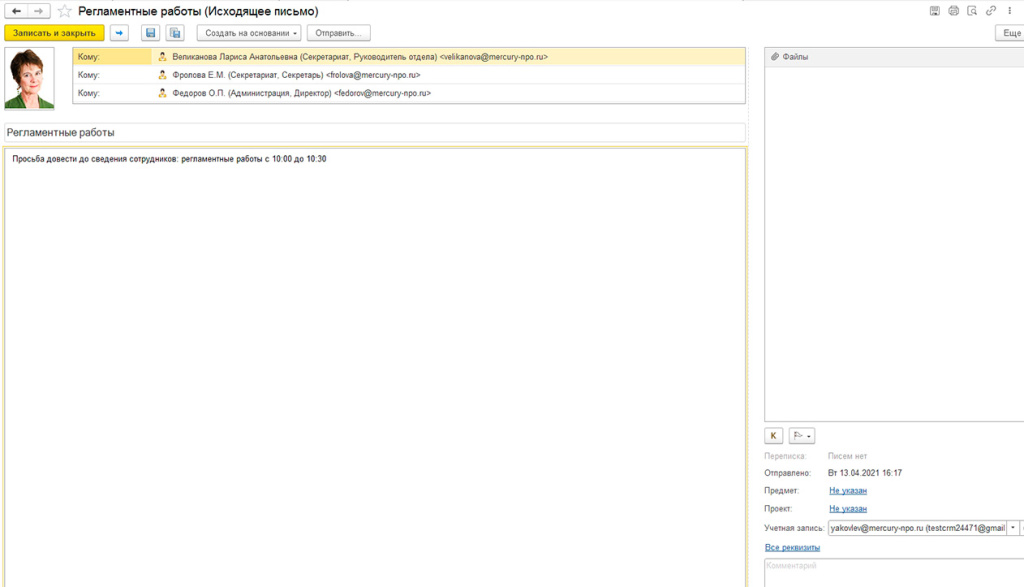The width and height of the screenshot is (1024, 587).
Task: Save letter using toolbar floppy disk icon
Action: click(x=150, y=33)
